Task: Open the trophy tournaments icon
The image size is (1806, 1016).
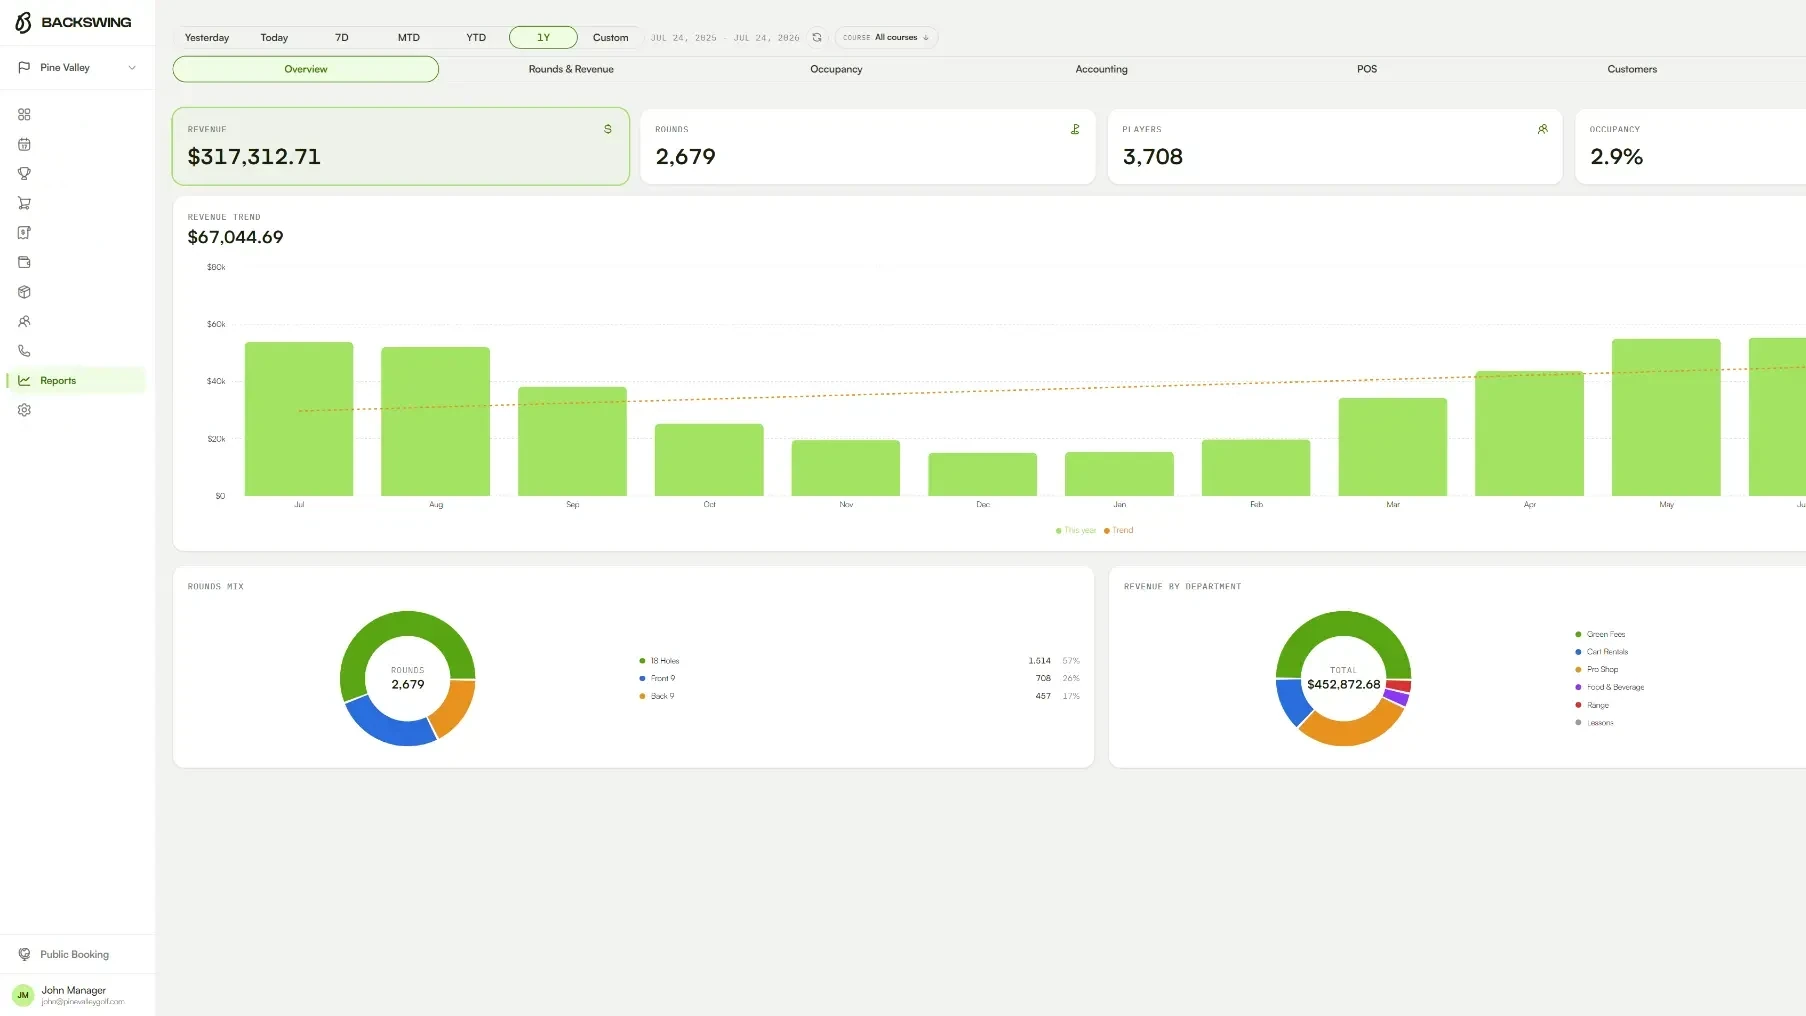Action: [24, 173]
